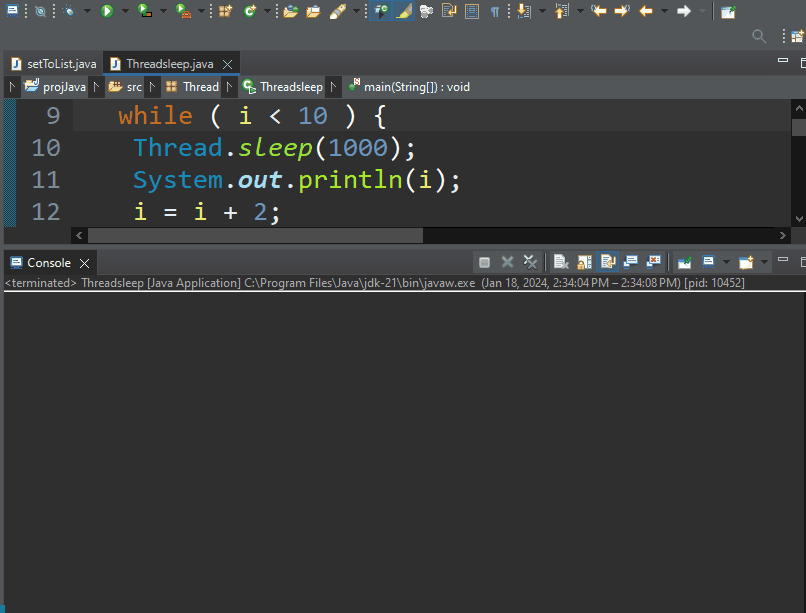Click the green Run button in toolbar
The image size is (806, 613).
pyautogui.click(x=106, y=11)
